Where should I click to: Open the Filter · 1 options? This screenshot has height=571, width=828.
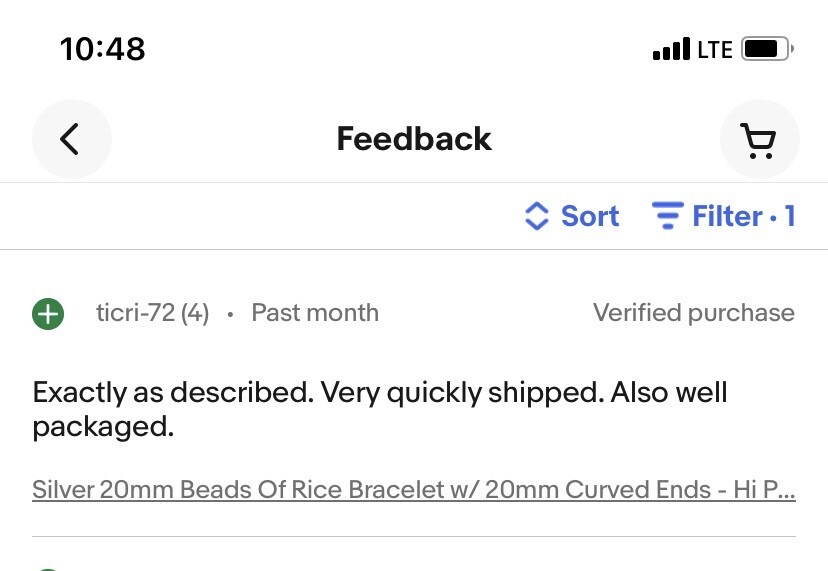click(x=724, y=216)
